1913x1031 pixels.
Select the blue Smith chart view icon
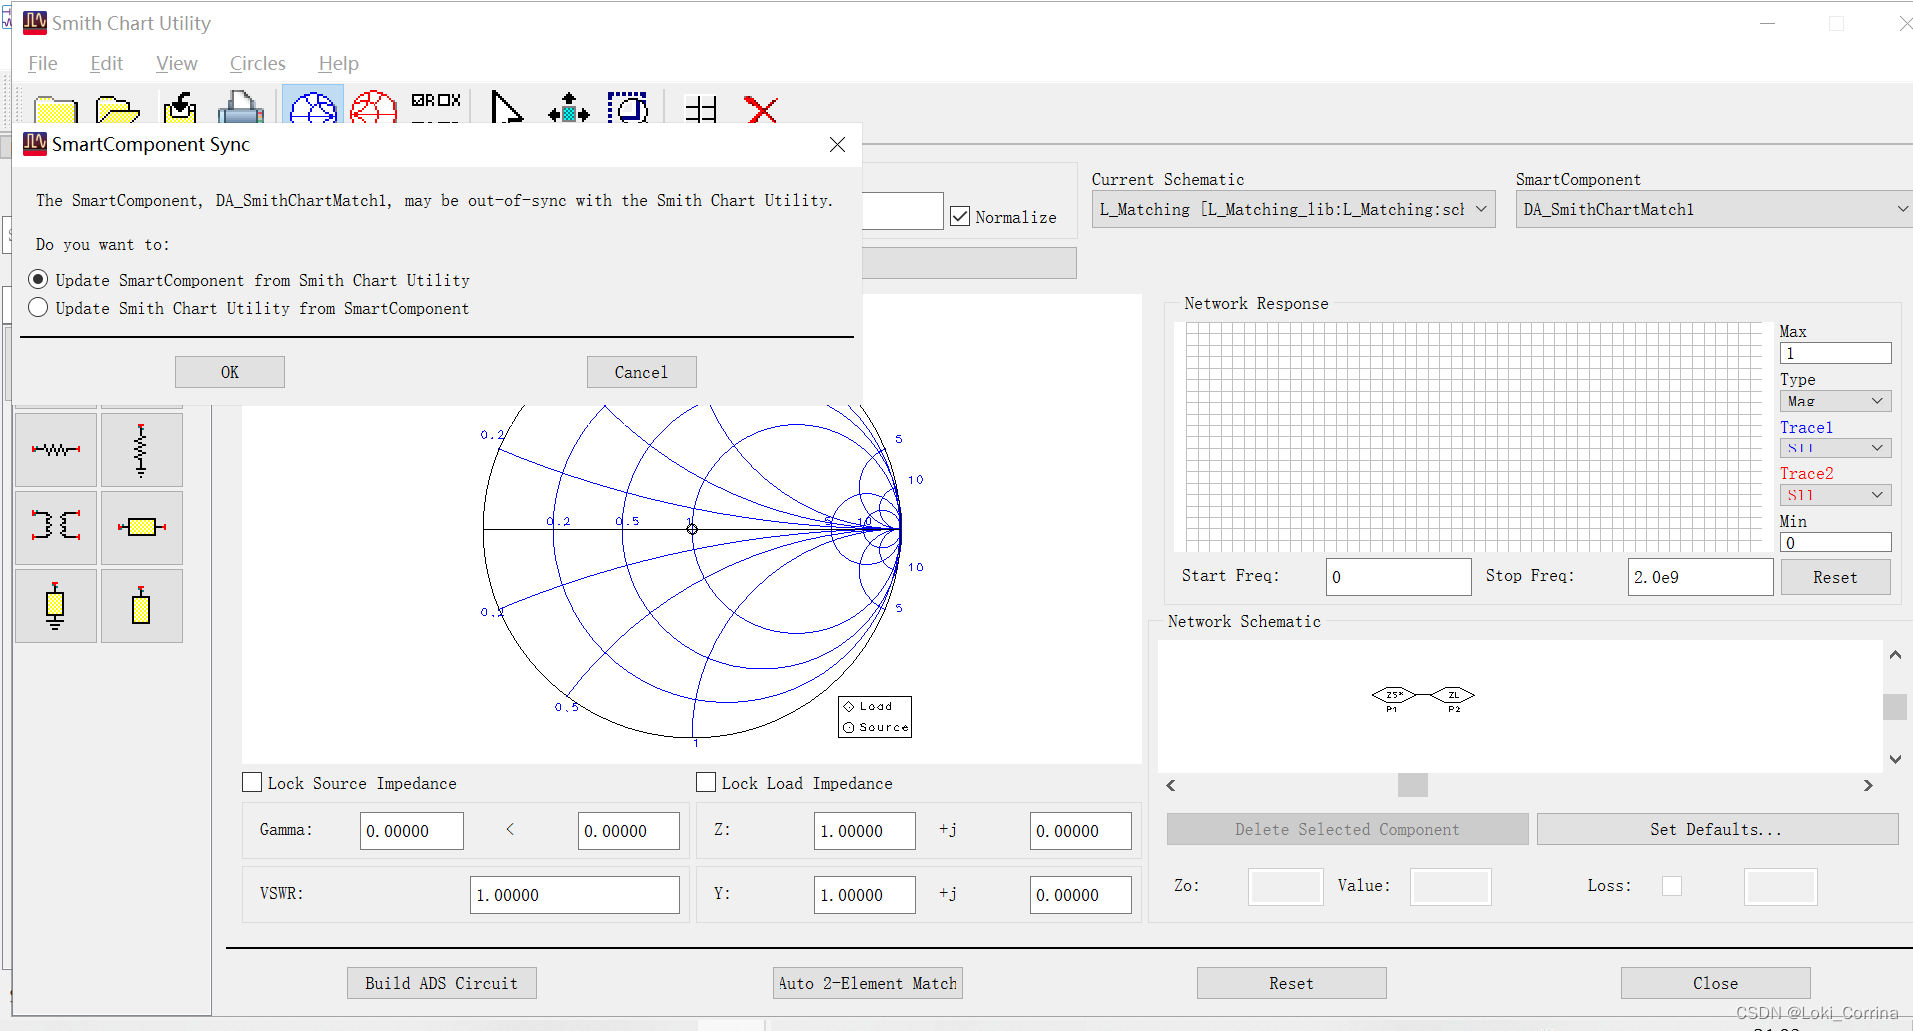point(313,106)
